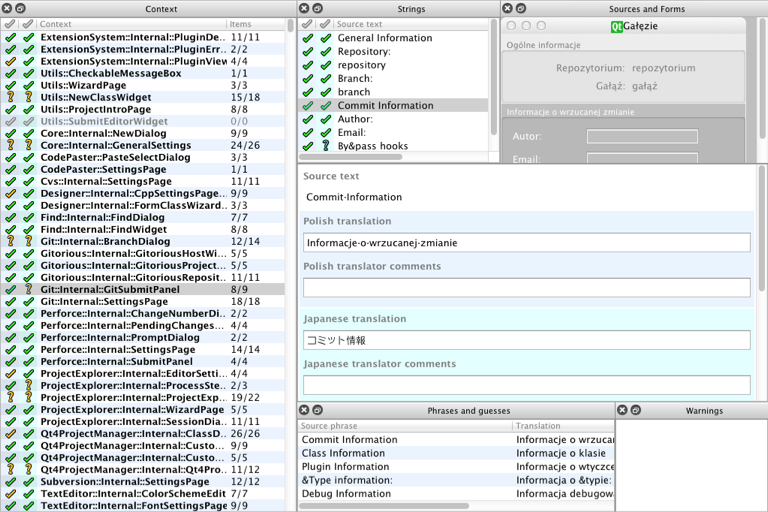Click the Qt logo in the form preview
This screenshot has width=768, height=512.
coord(616,26)
